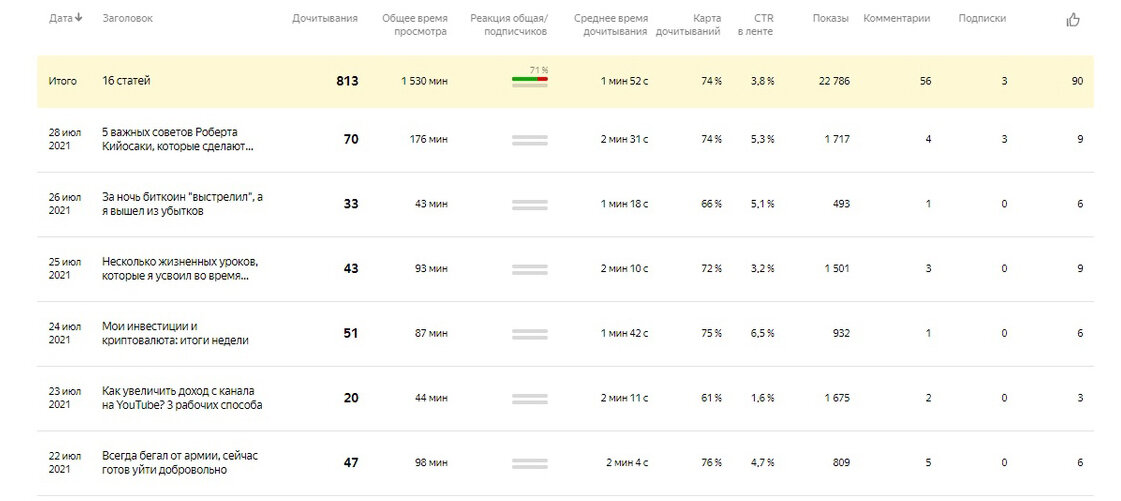1121x501 pixels.
Task: Click average time 2 мин 4 с
Action: [627, 462]
